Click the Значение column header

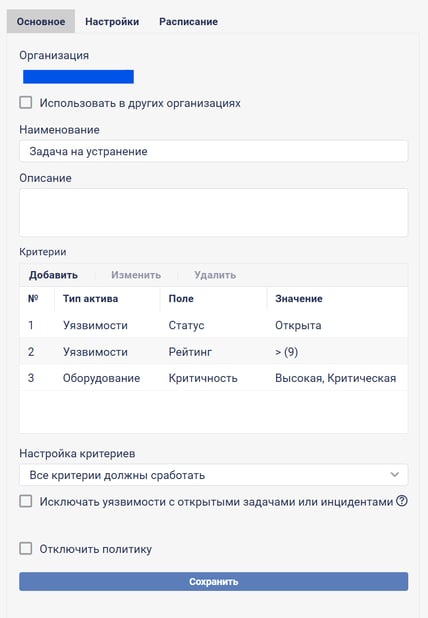point(299,298)
